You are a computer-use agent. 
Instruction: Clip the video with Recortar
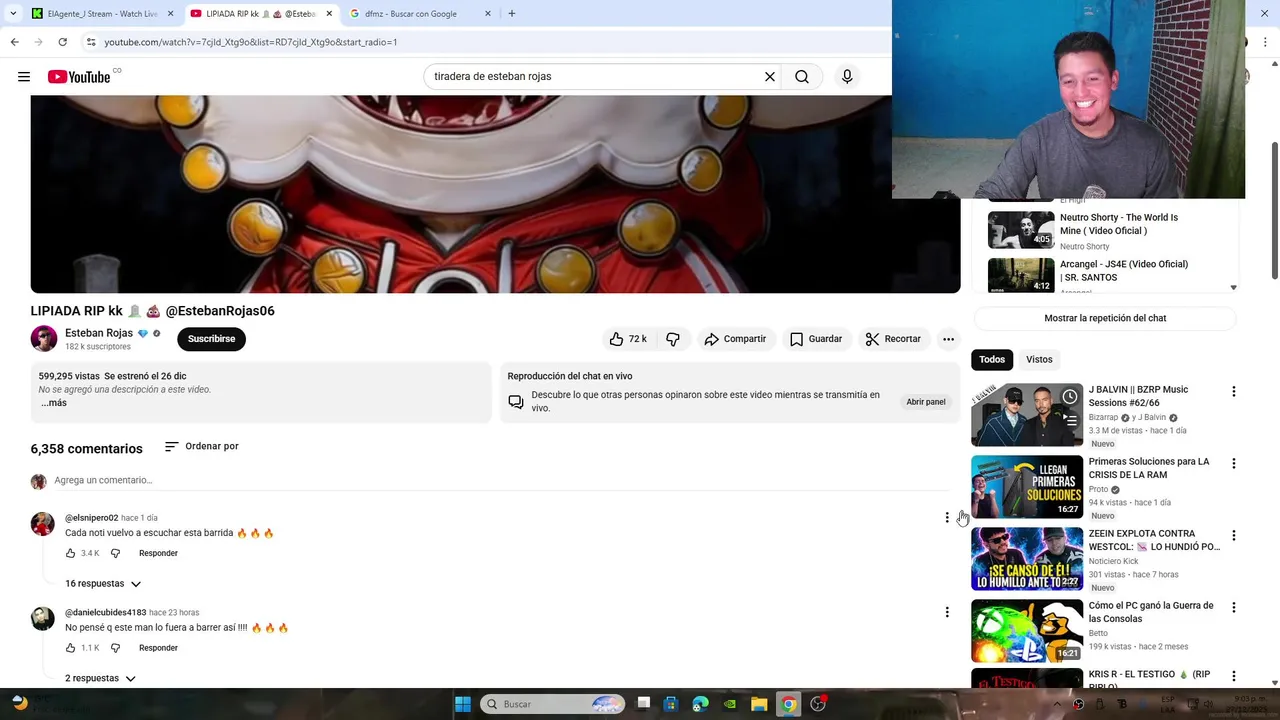(x=893, y=339)
